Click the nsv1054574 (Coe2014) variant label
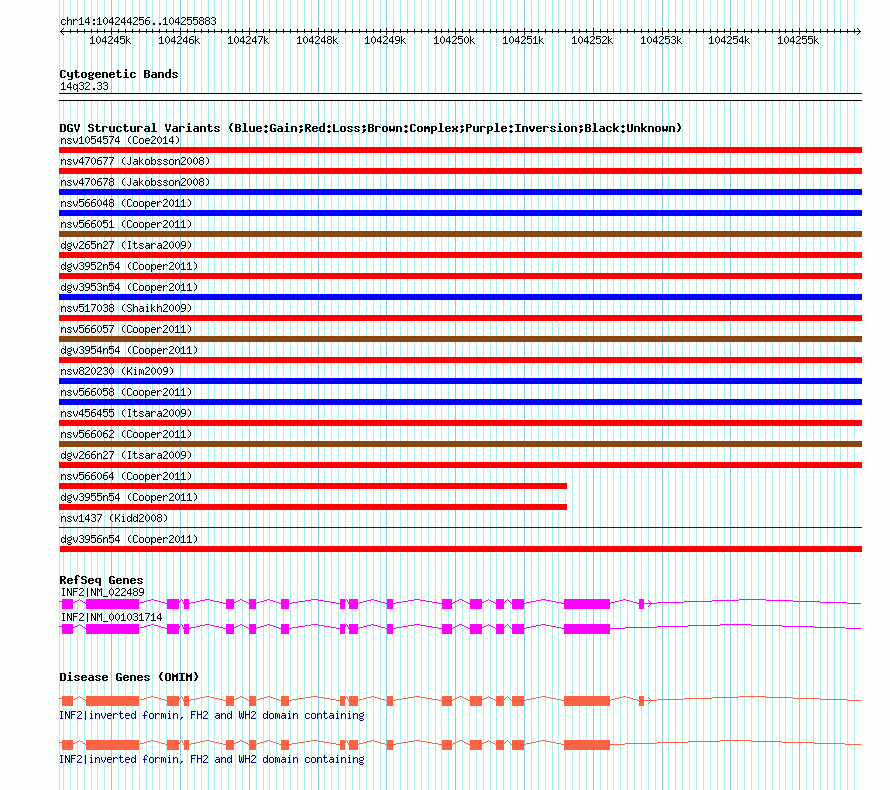The height and width of the screenshot is (790, 890). pyautogui.click(x=120, y=140)
